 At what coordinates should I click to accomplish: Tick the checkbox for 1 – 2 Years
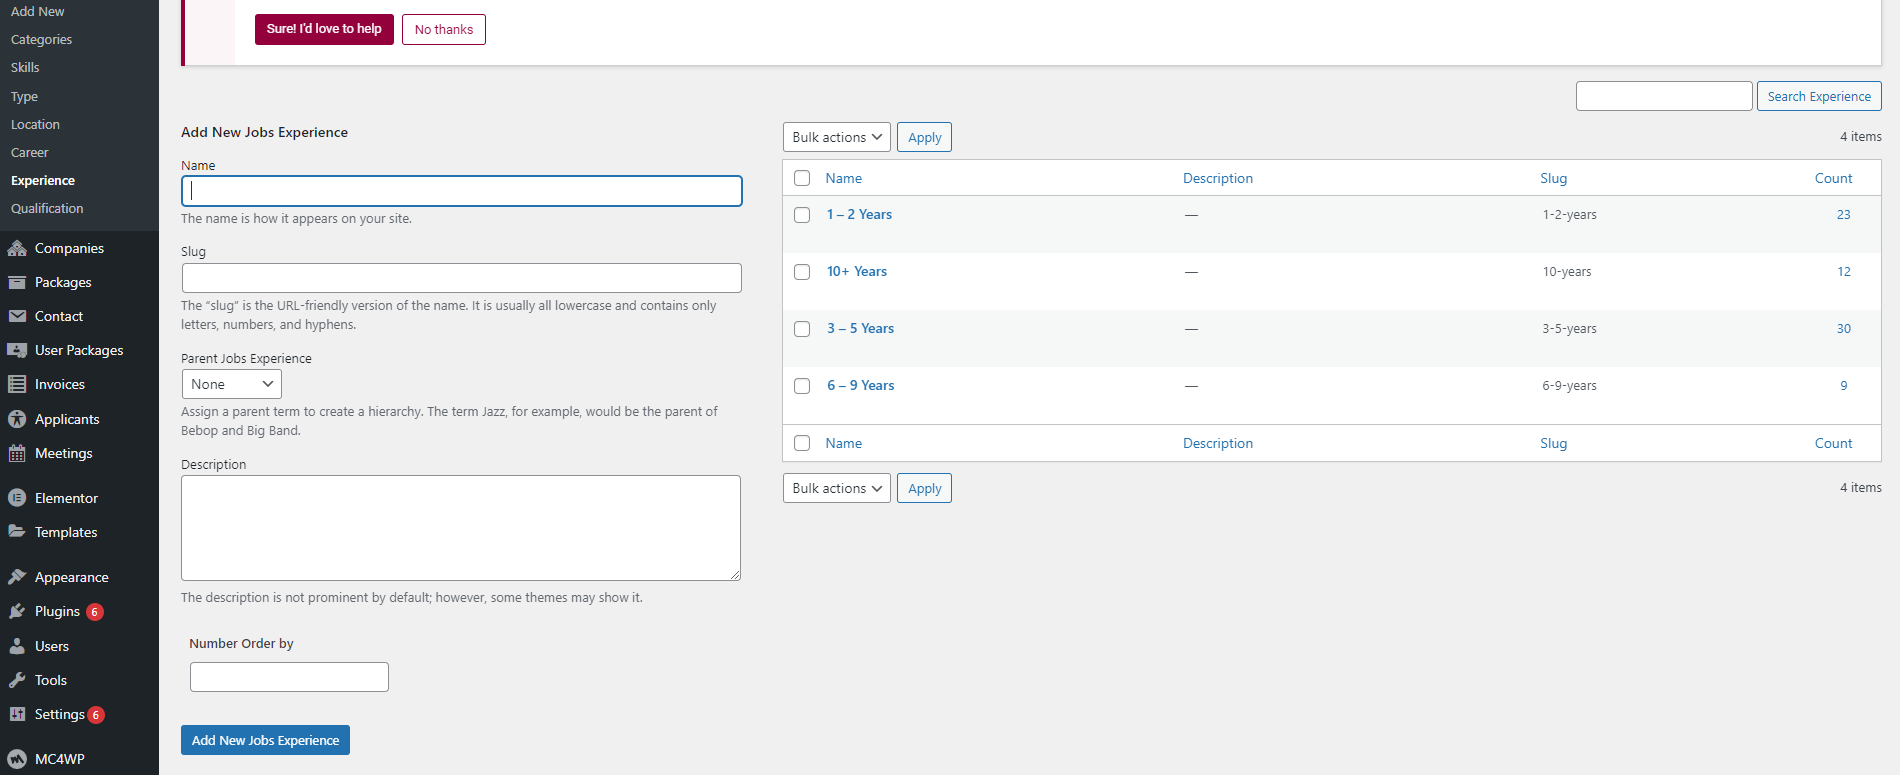pyautogui.click(x=802, y=215)
